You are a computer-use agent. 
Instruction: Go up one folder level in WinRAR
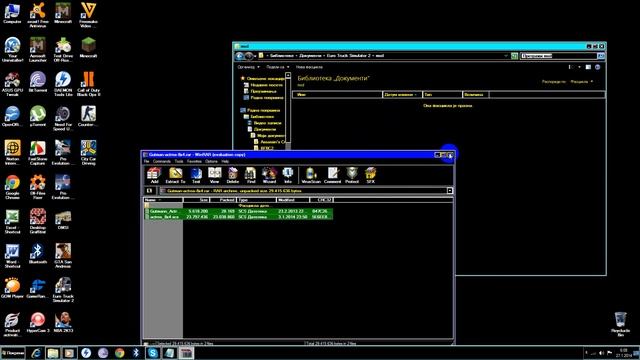(x=149, y=191)
